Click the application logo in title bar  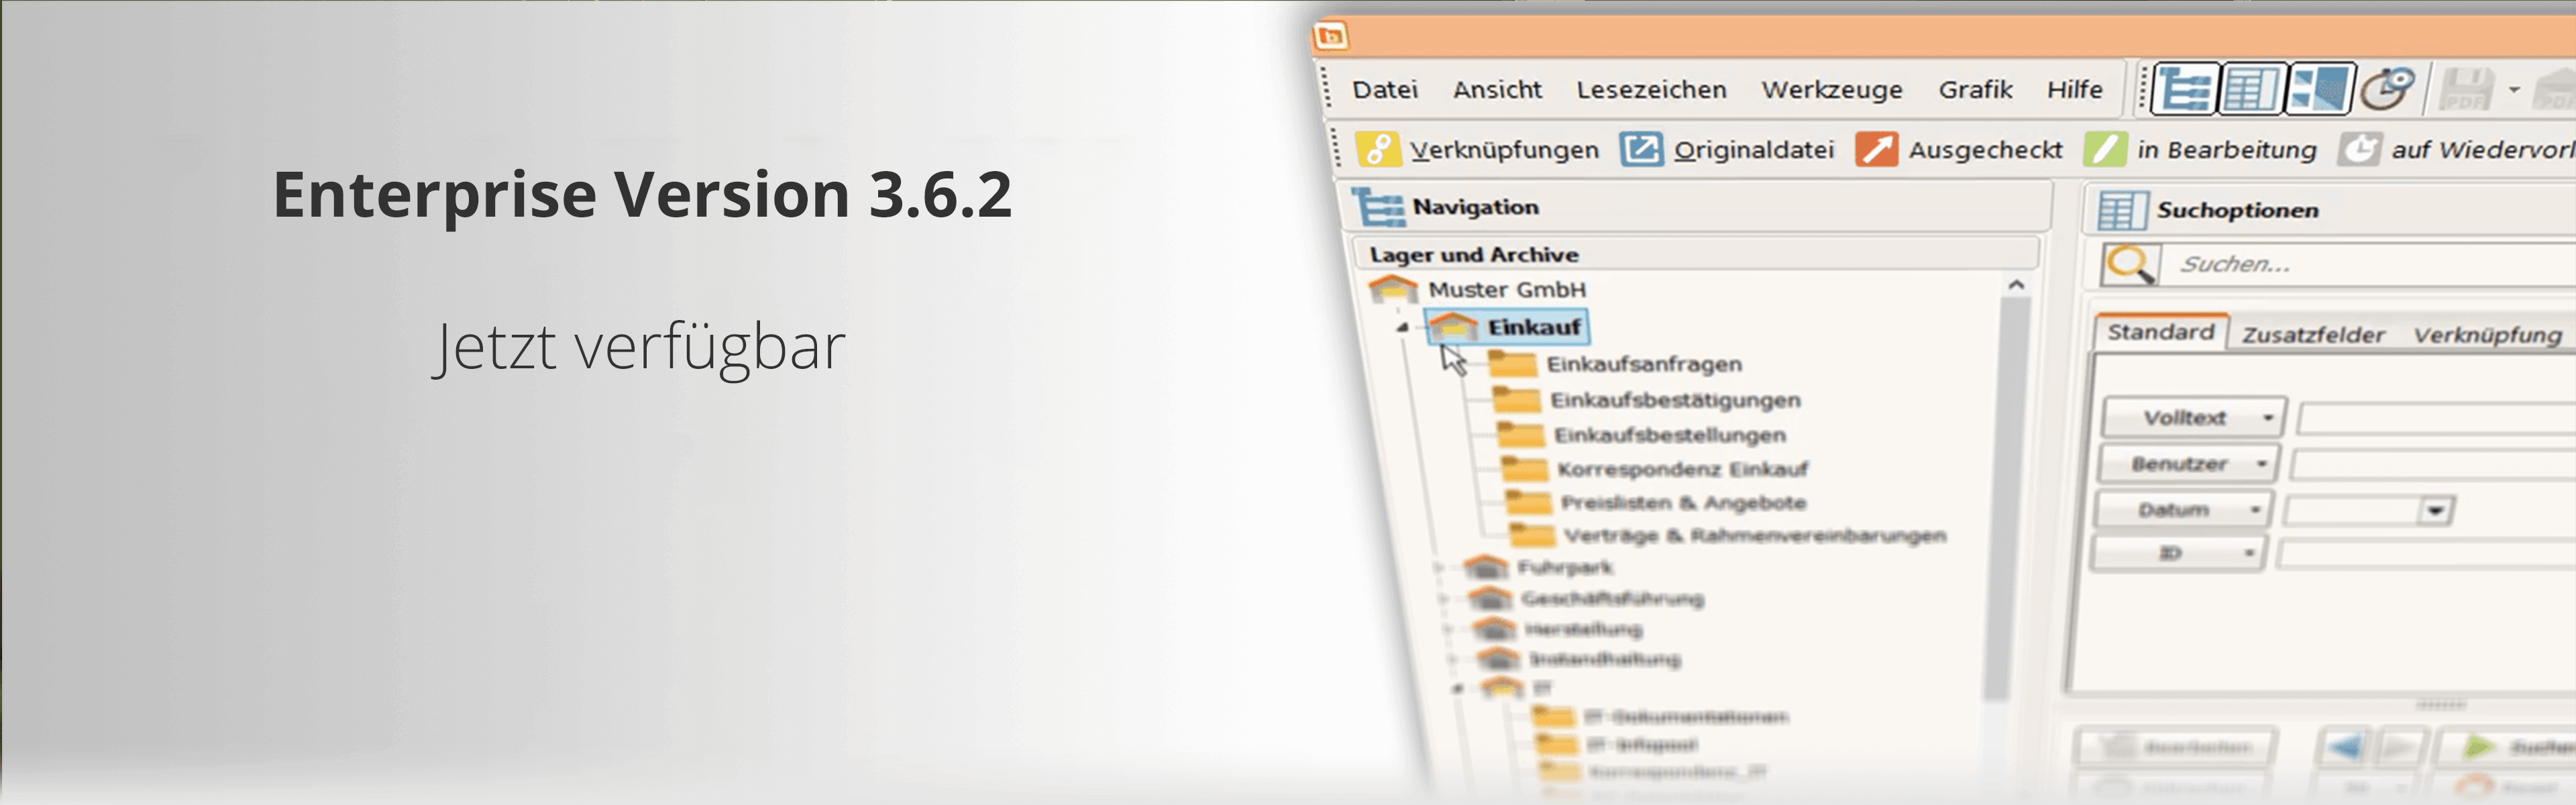[1331, 37]
